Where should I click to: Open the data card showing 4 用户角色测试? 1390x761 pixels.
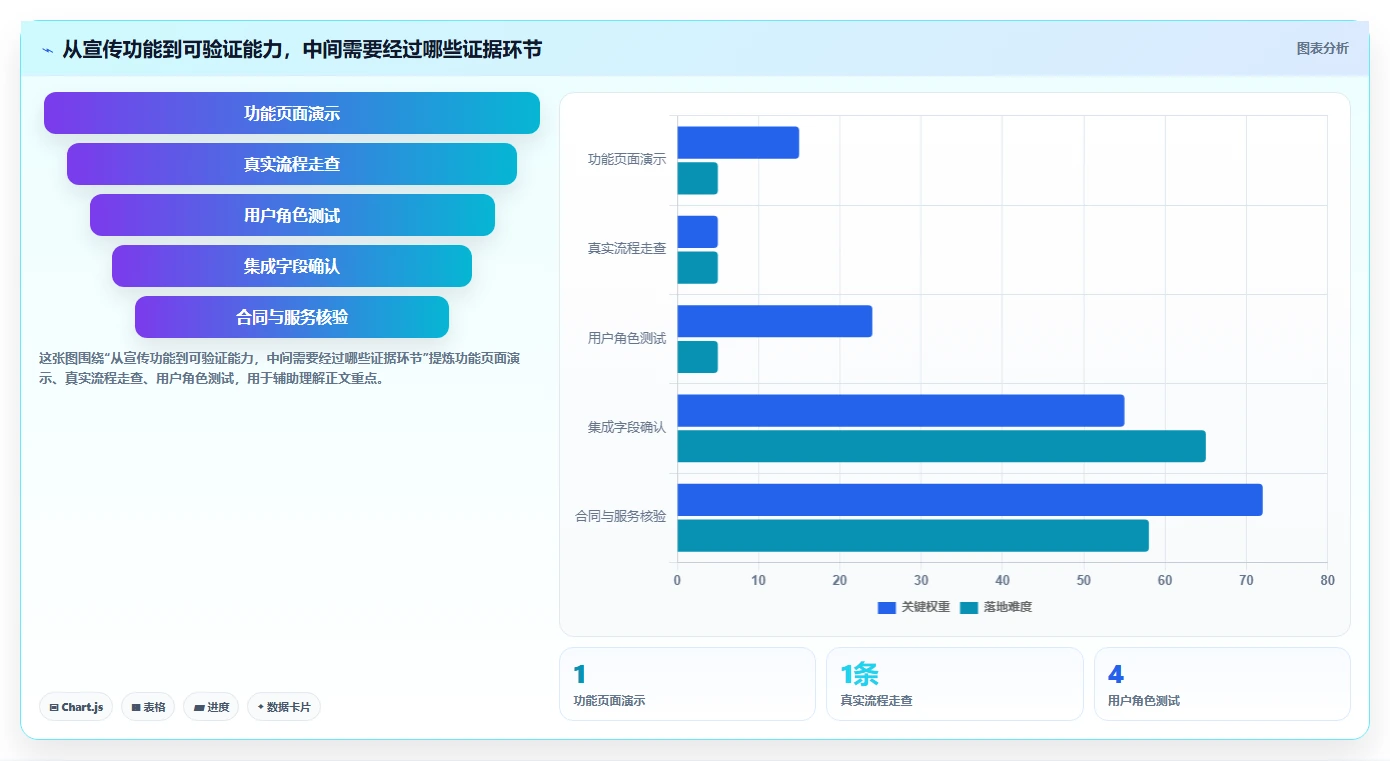tap(1222, 684)
